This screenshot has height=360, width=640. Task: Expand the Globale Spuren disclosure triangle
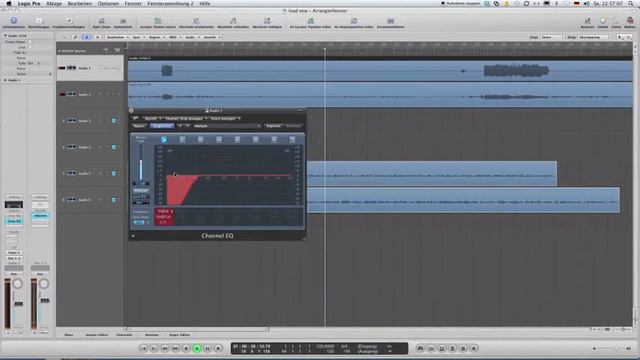(60, 51)
